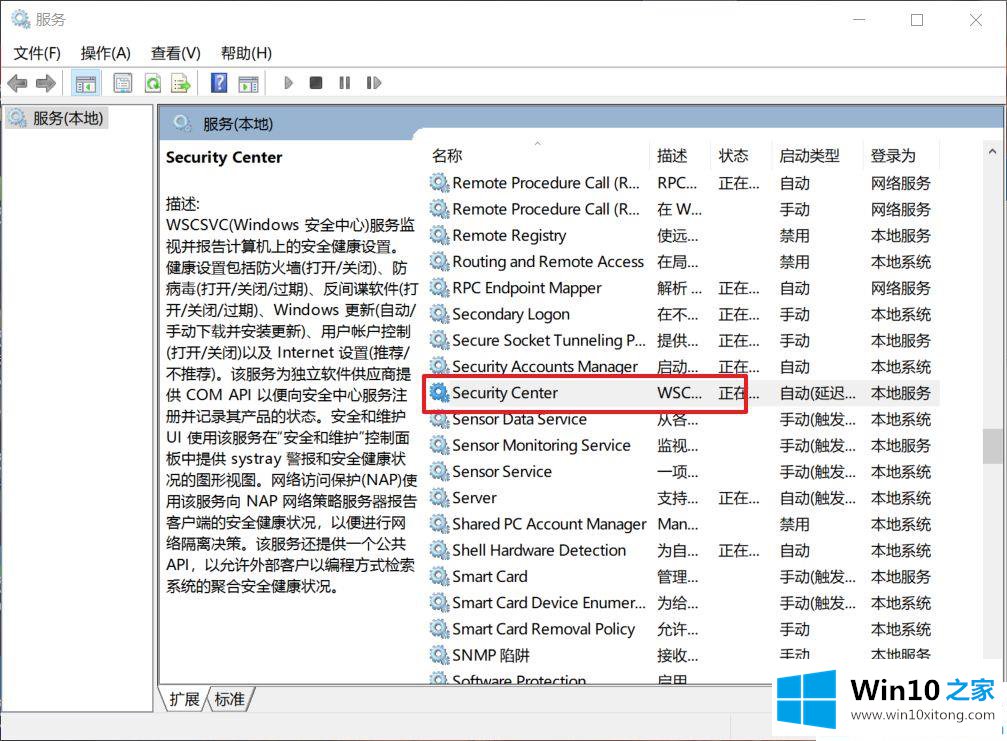Click the blue Help toolbar icon
The image size is (1007, 741).
(x=219, y=83)
